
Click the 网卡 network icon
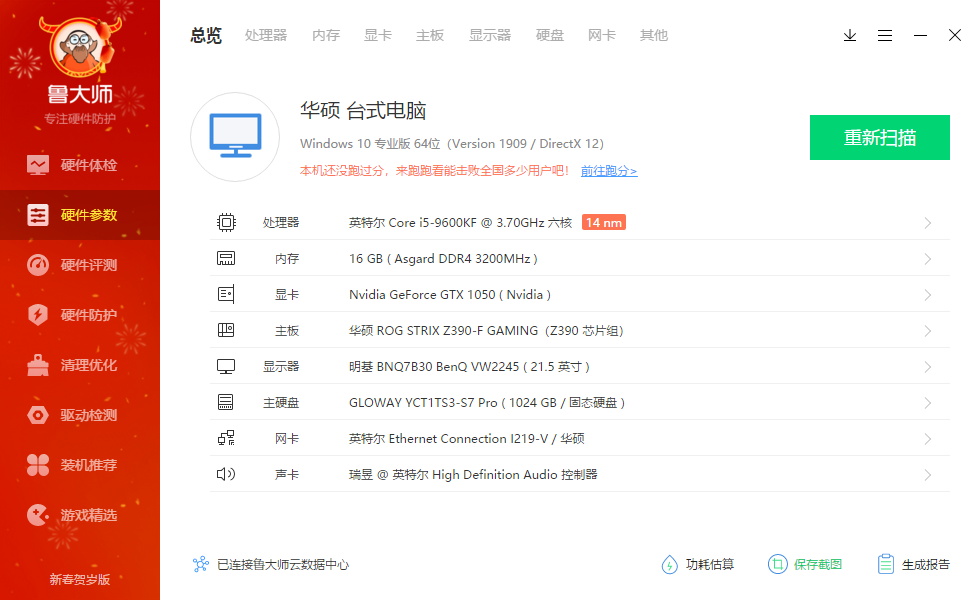click(226, 438)
